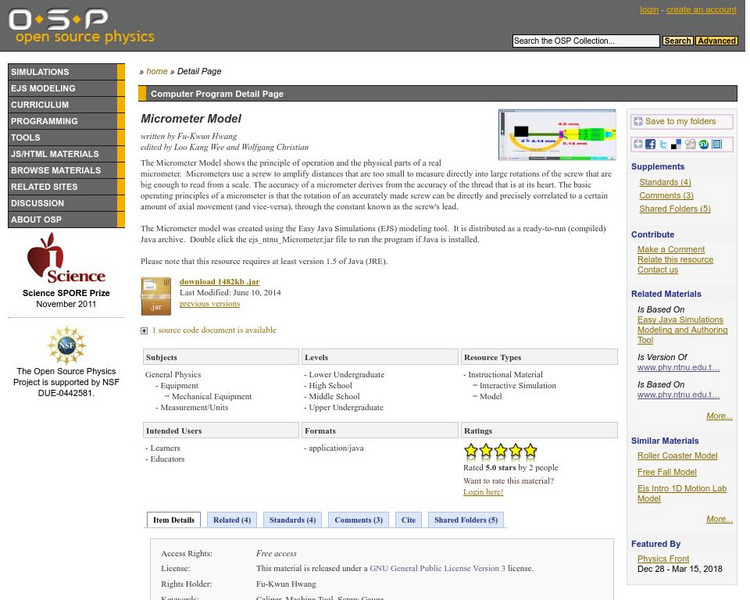Click download 1482kb .jar link
The image size is (750, 600).
[x=220, y=282]
